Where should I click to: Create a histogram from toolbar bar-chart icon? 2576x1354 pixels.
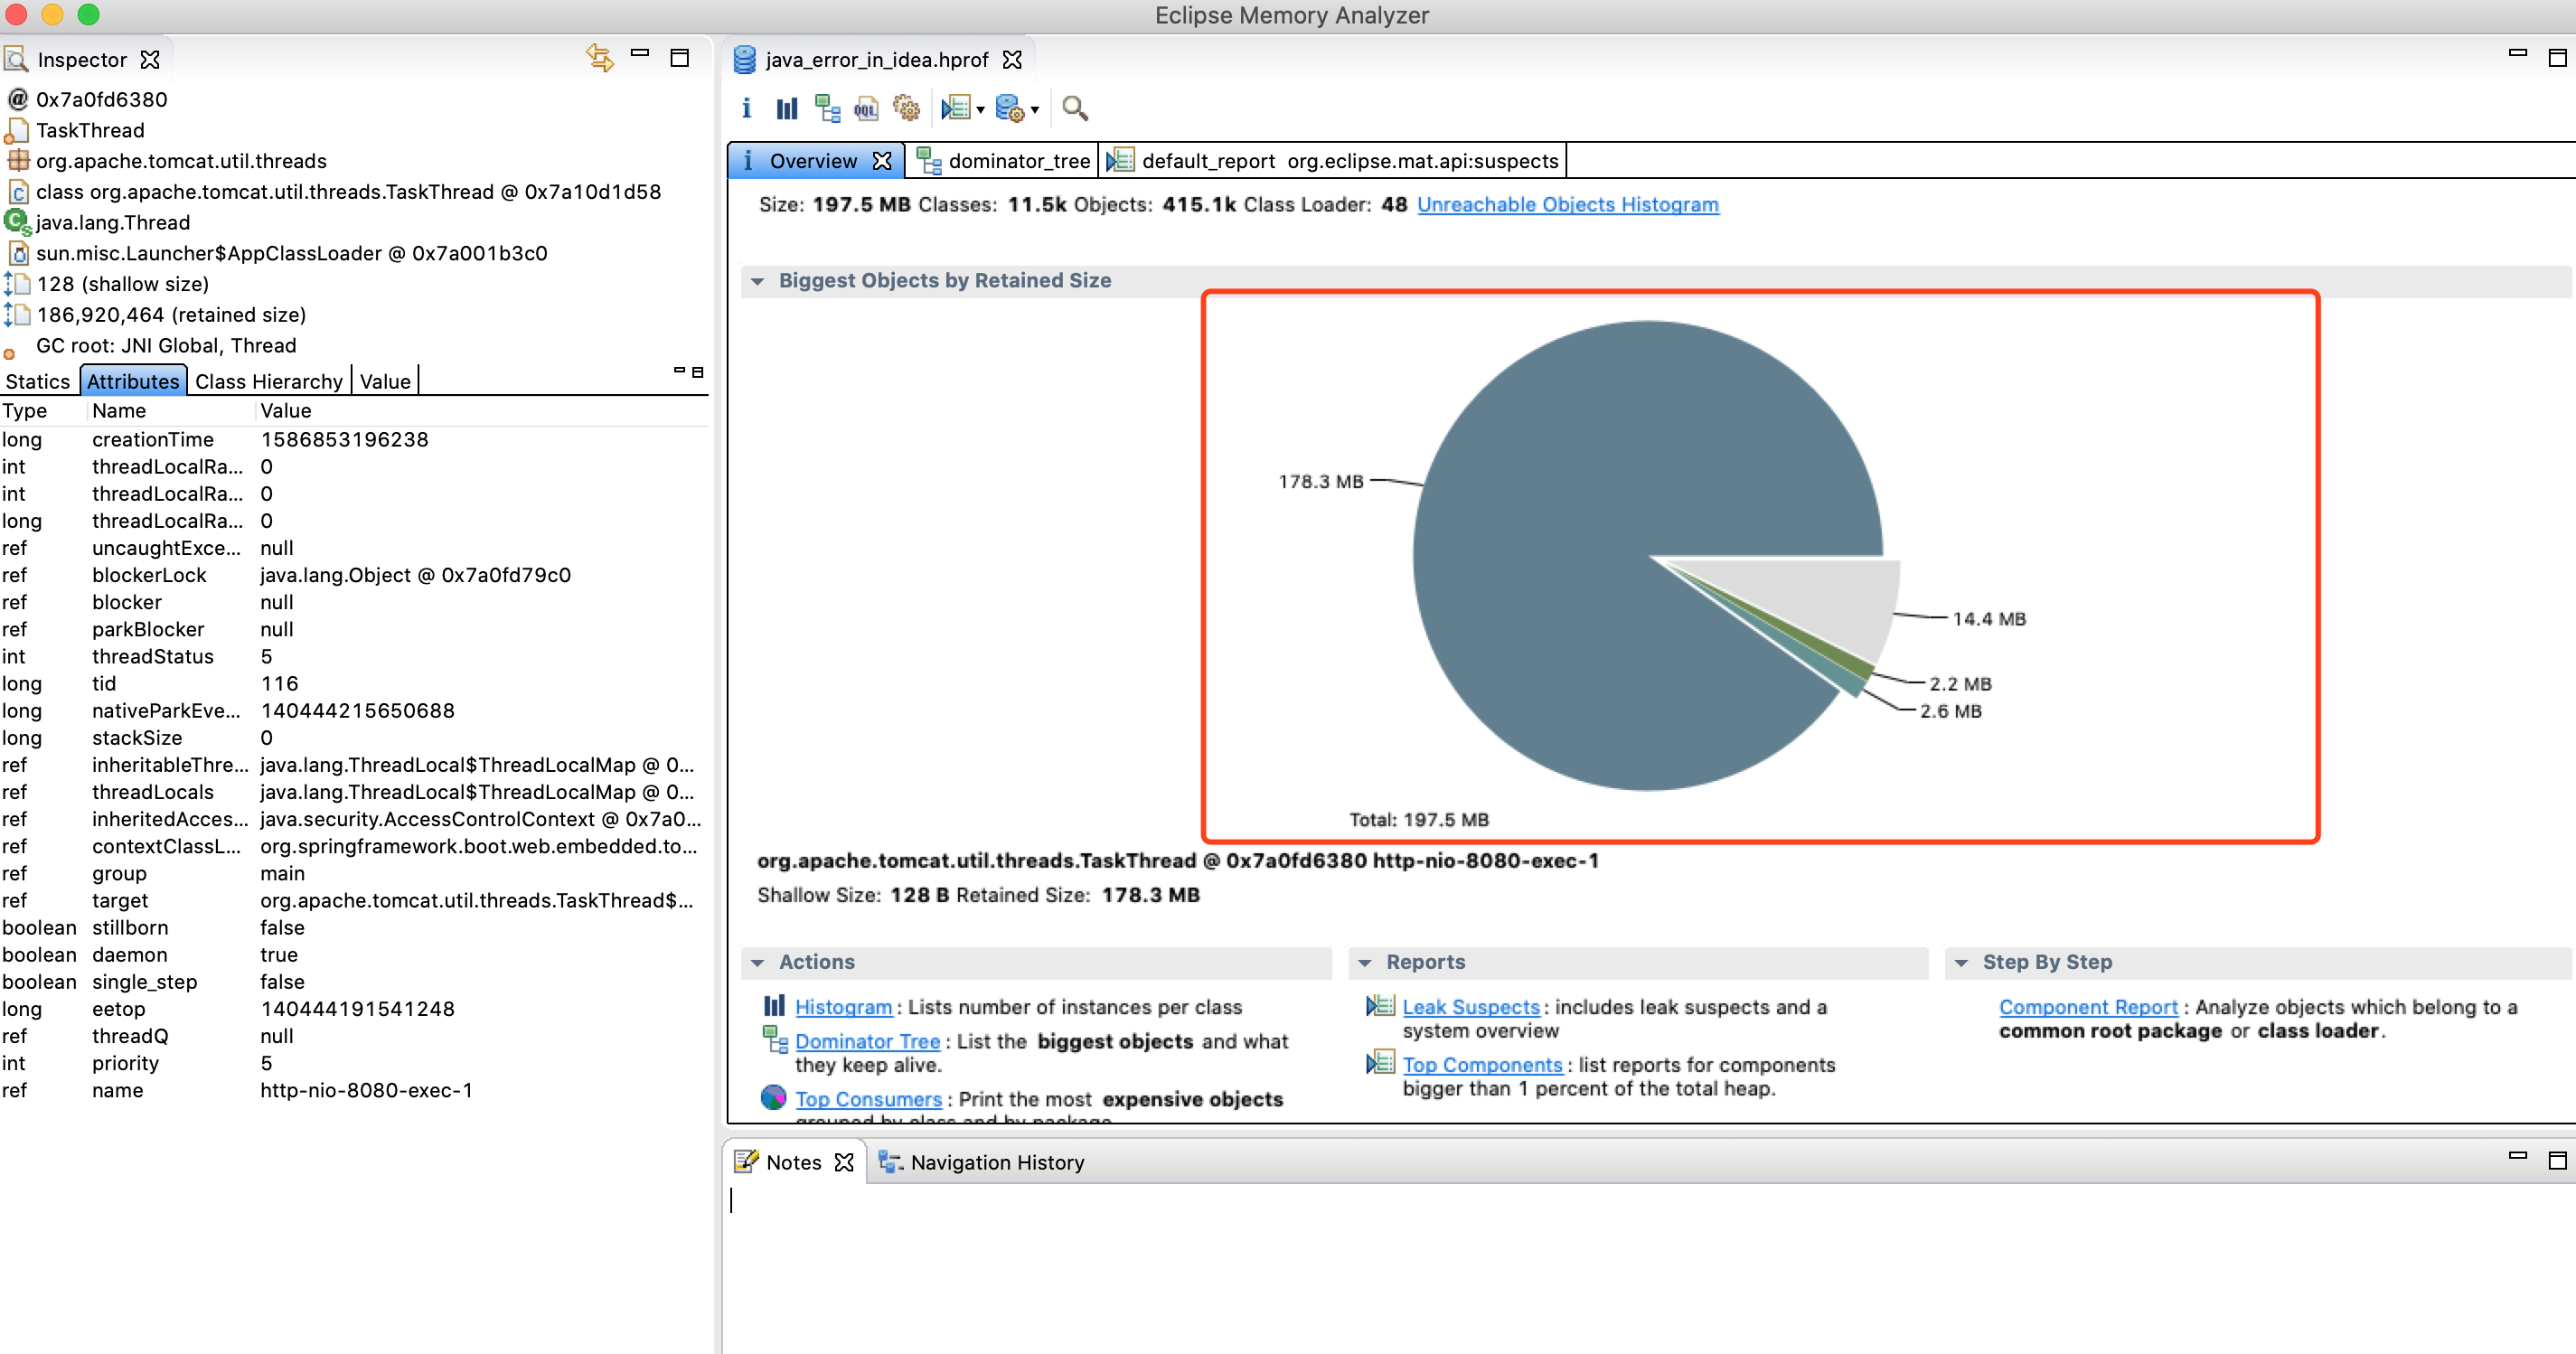[x=787, y=108]
